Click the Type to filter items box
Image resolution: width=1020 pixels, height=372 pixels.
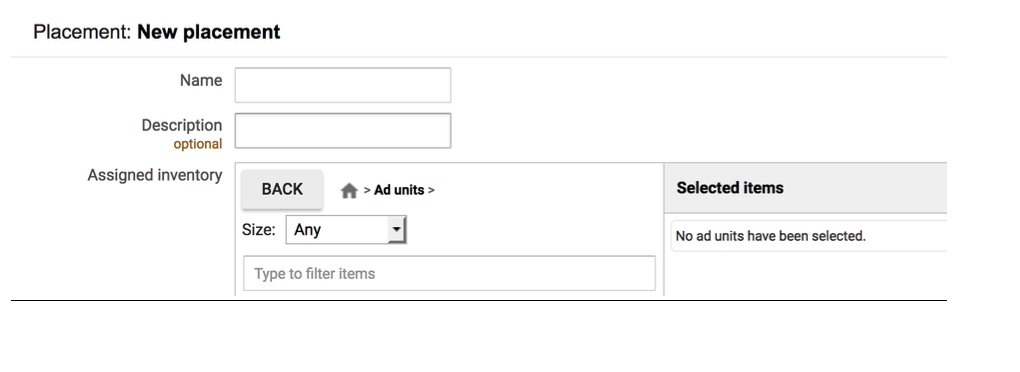pyautogui.click(x=450, y=273)
